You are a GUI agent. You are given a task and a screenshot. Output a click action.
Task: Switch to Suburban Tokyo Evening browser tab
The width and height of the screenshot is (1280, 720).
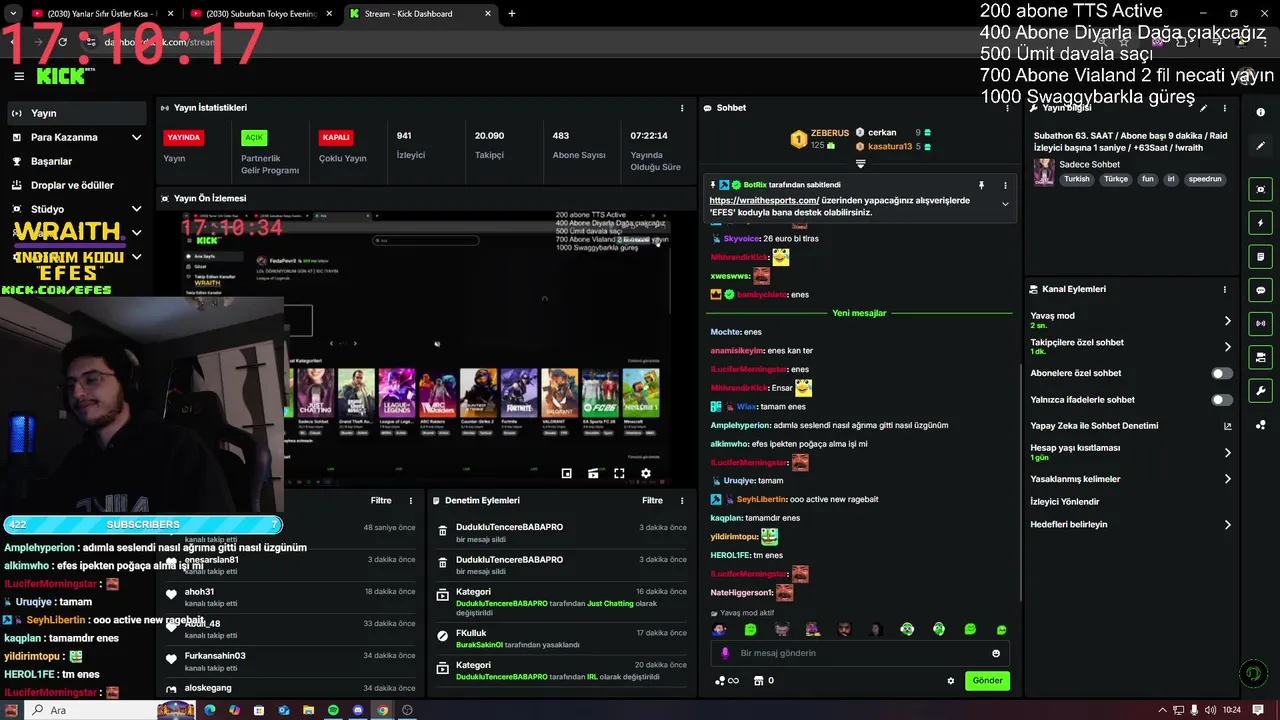(261, 14)
